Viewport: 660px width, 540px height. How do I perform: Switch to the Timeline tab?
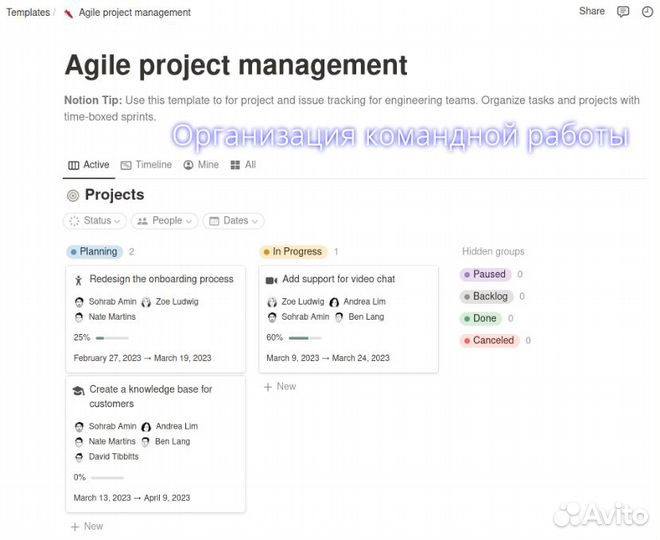coord(146,165)
